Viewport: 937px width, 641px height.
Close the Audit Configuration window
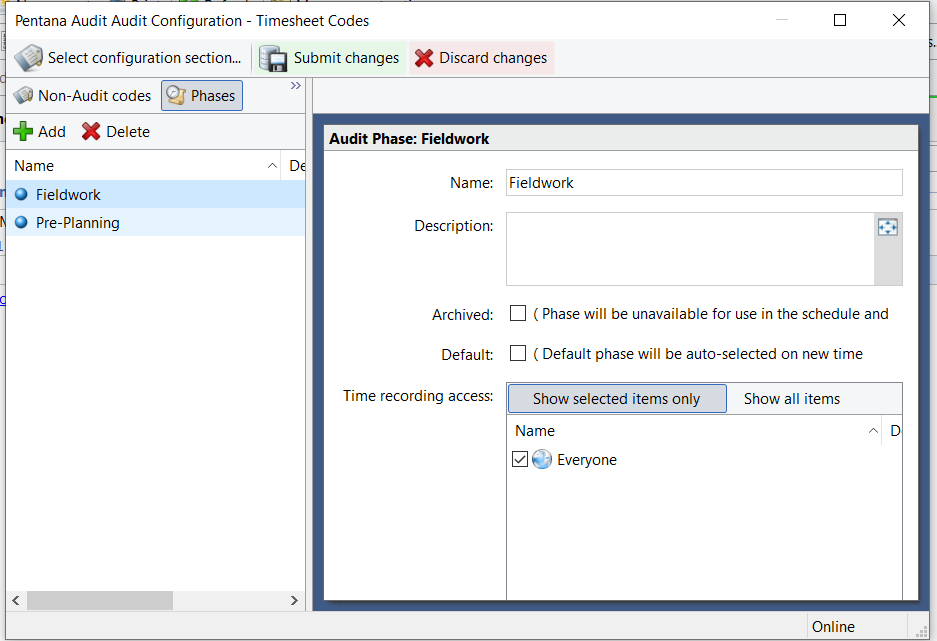[x=898, y=20]
